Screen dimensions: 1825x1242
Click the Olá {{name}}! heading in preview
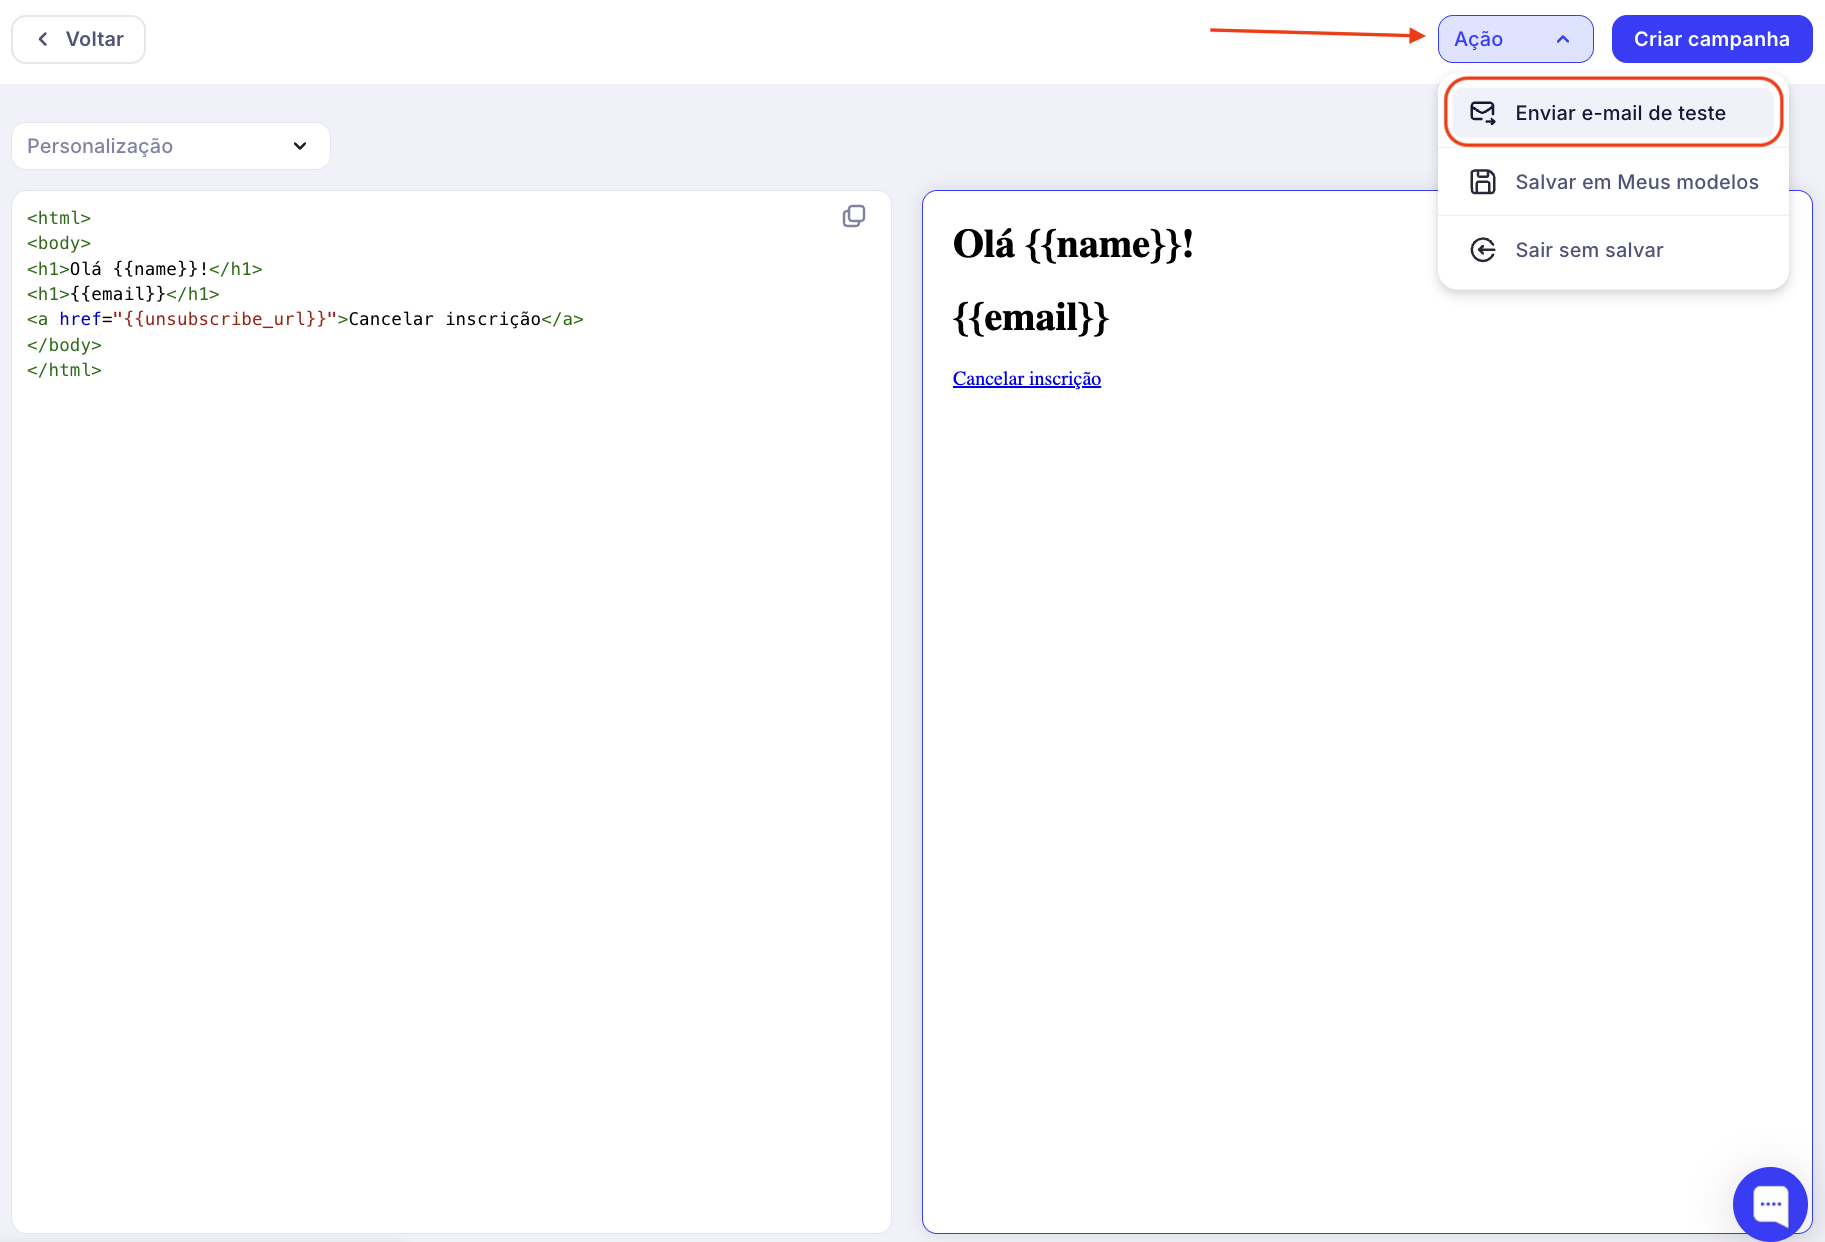(x=1072, y=244)
